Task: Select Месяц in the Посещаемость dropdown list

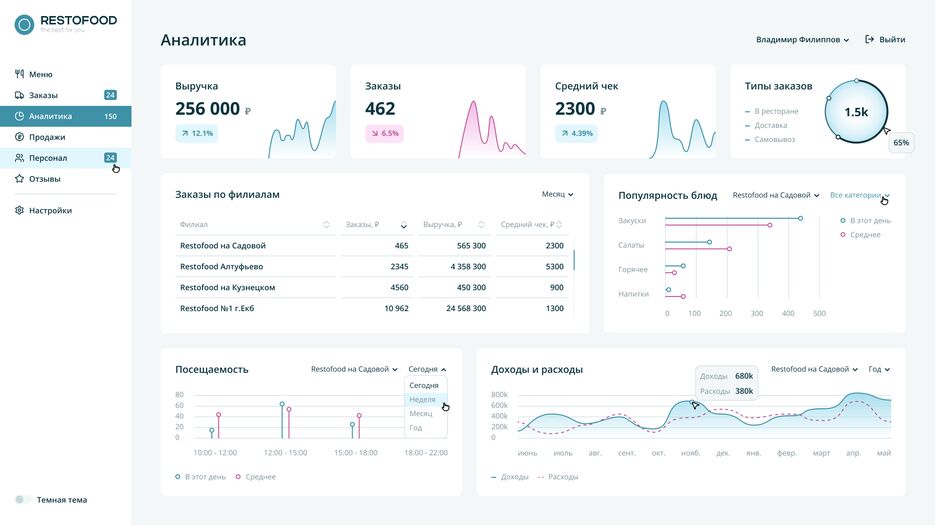Action: click(x=426, y=413)
